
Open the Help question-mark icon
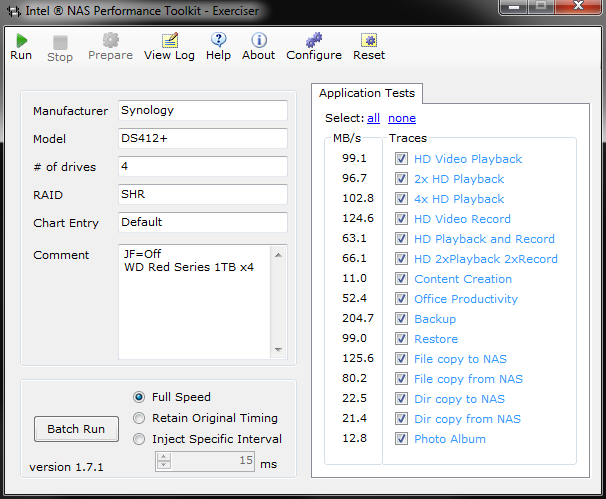[218, 40]
